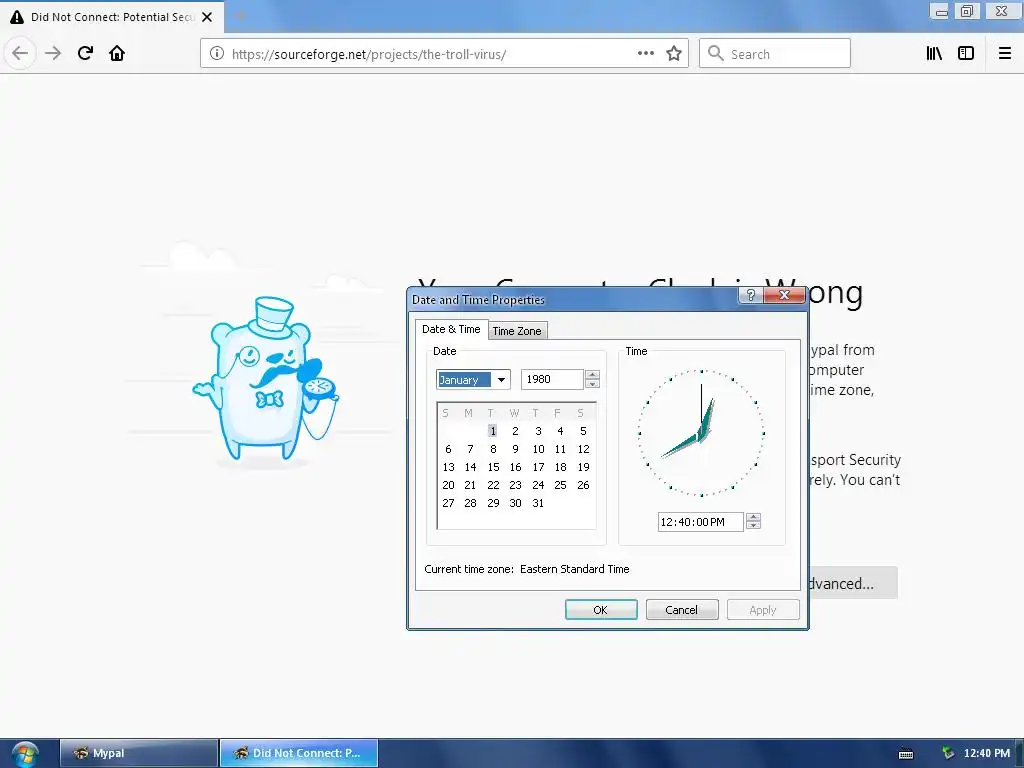Click the time field 12:40:00 PM
Screen dimensions: 1024x768
(x=700, y=522)
